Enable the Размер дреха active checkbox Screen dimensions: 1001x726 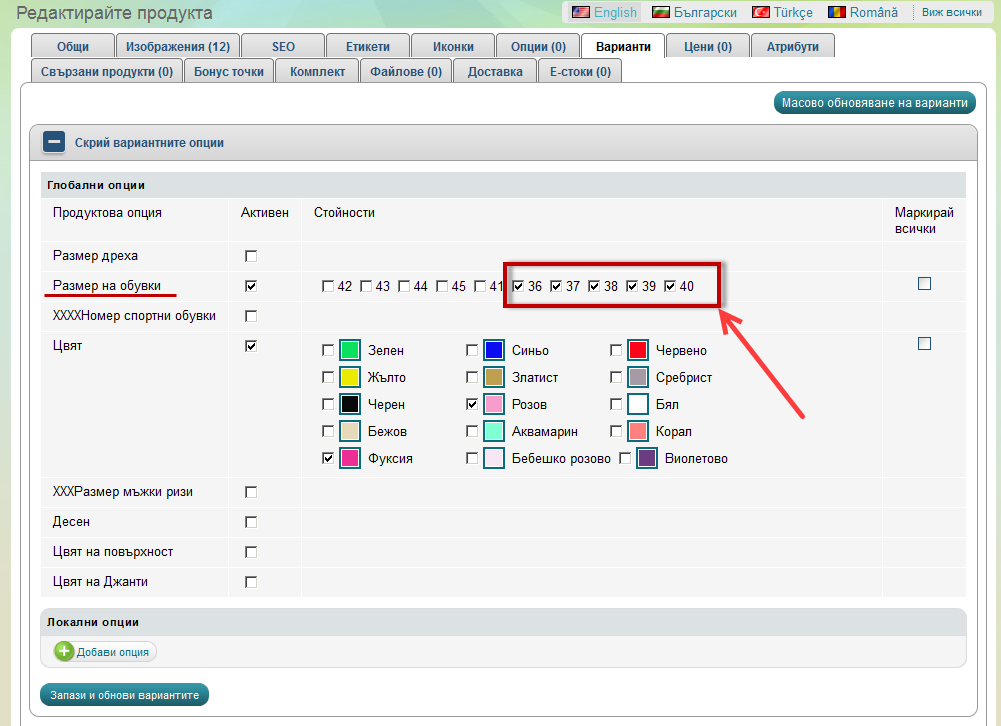251,256
